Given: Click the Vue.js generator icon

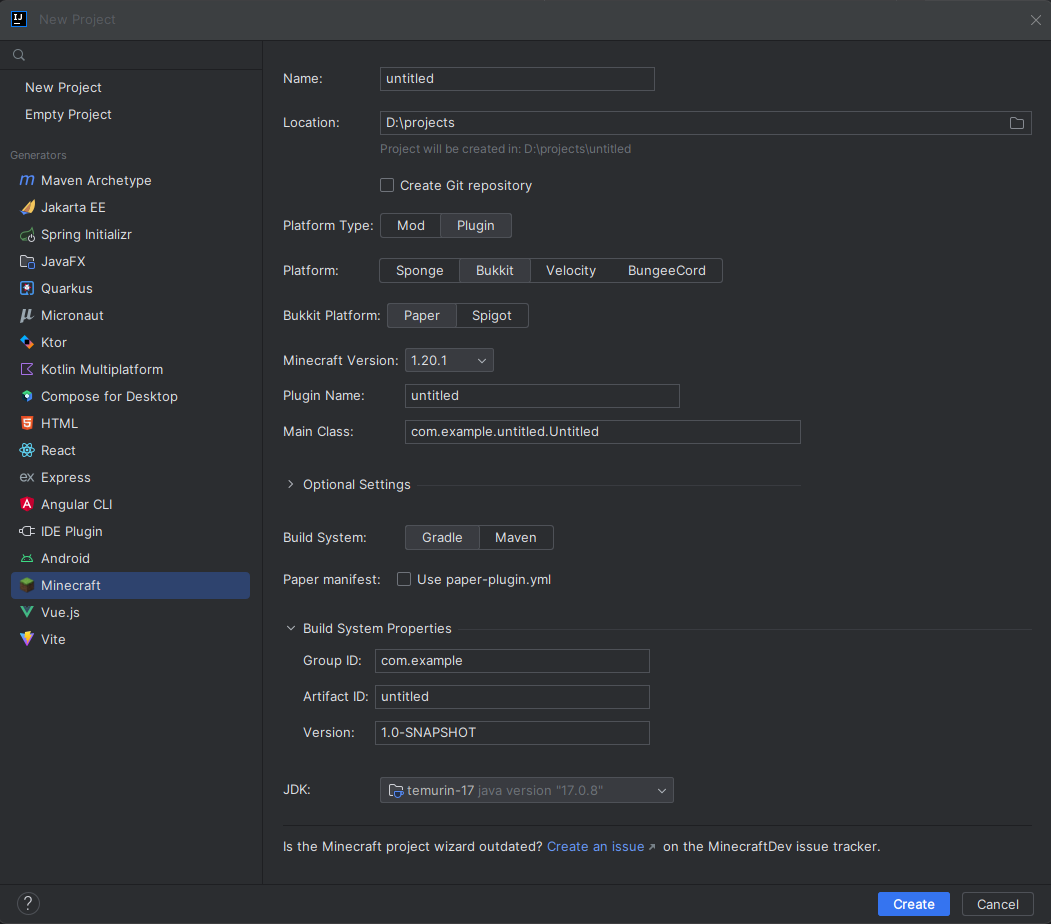Looking at the screenshot, I should pyautogui.click(x=27, y=613).
